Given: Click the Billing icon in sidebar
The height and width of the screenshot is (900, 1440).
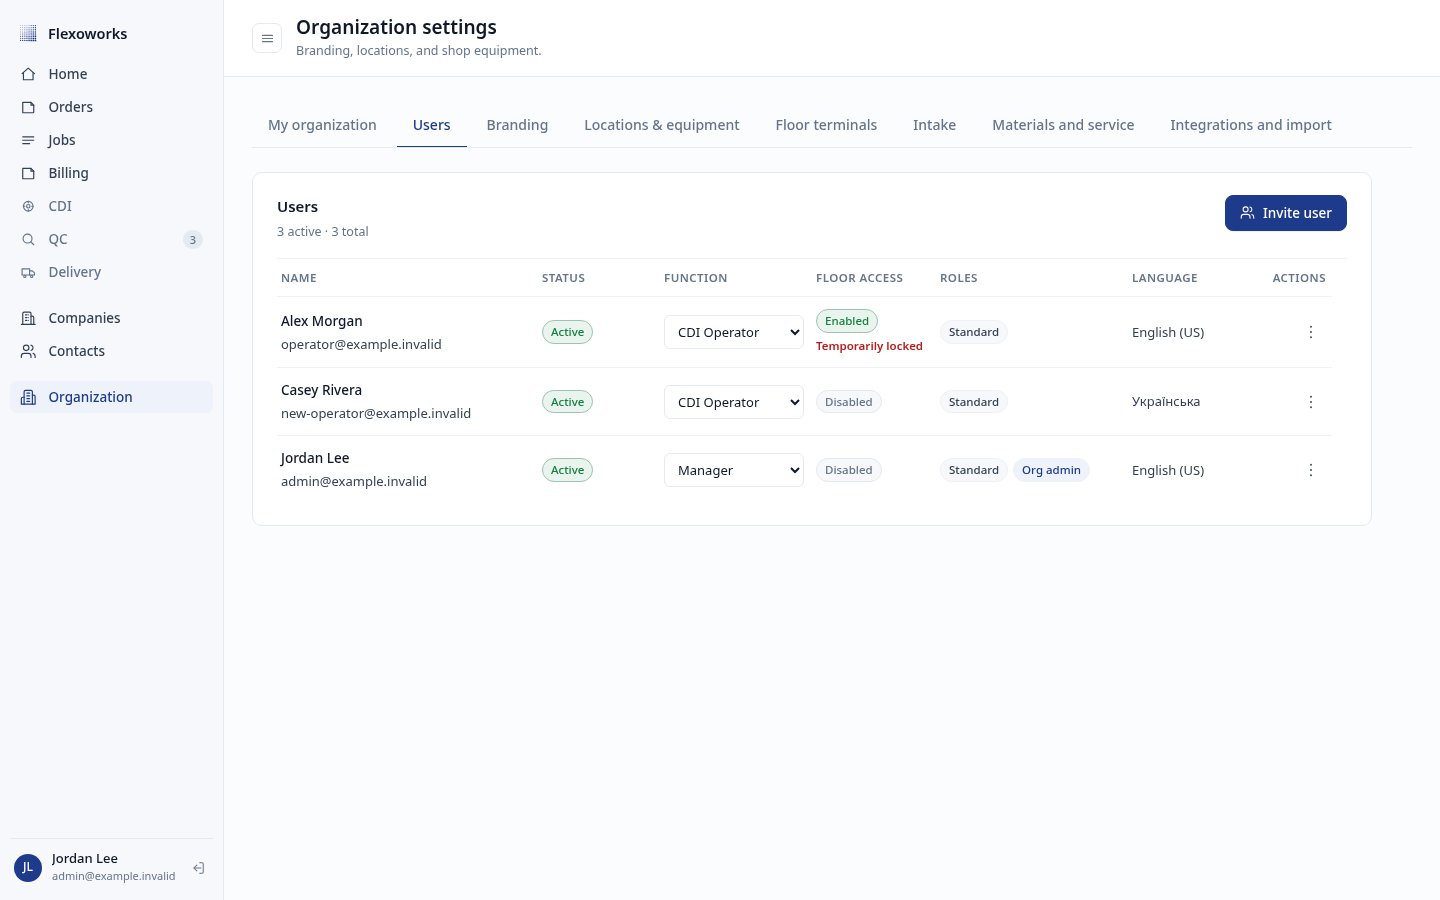Looking at the screenshot, I should pyautogui.click(x=28, y=173).
